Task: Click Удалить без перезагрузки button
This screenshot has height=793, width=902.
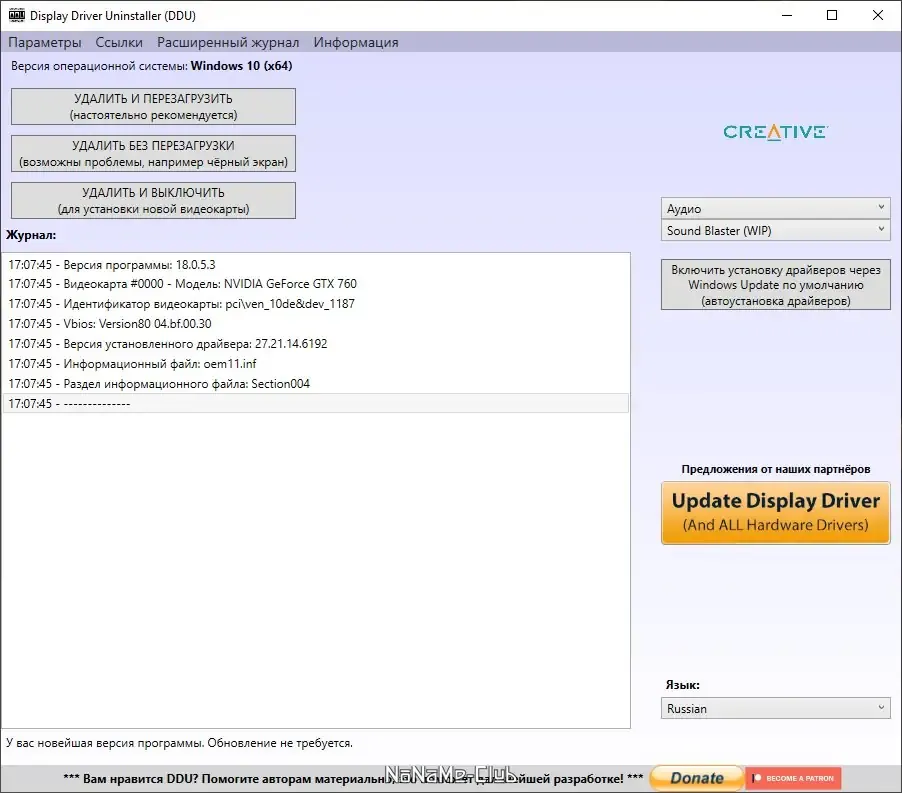Action: click(x=153, y=154)
